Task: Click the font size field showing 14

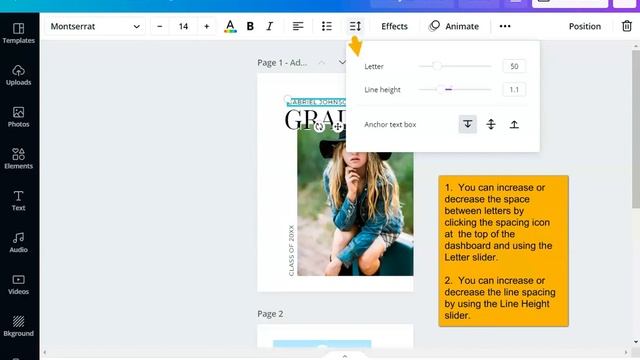Action: pos(183,27)
